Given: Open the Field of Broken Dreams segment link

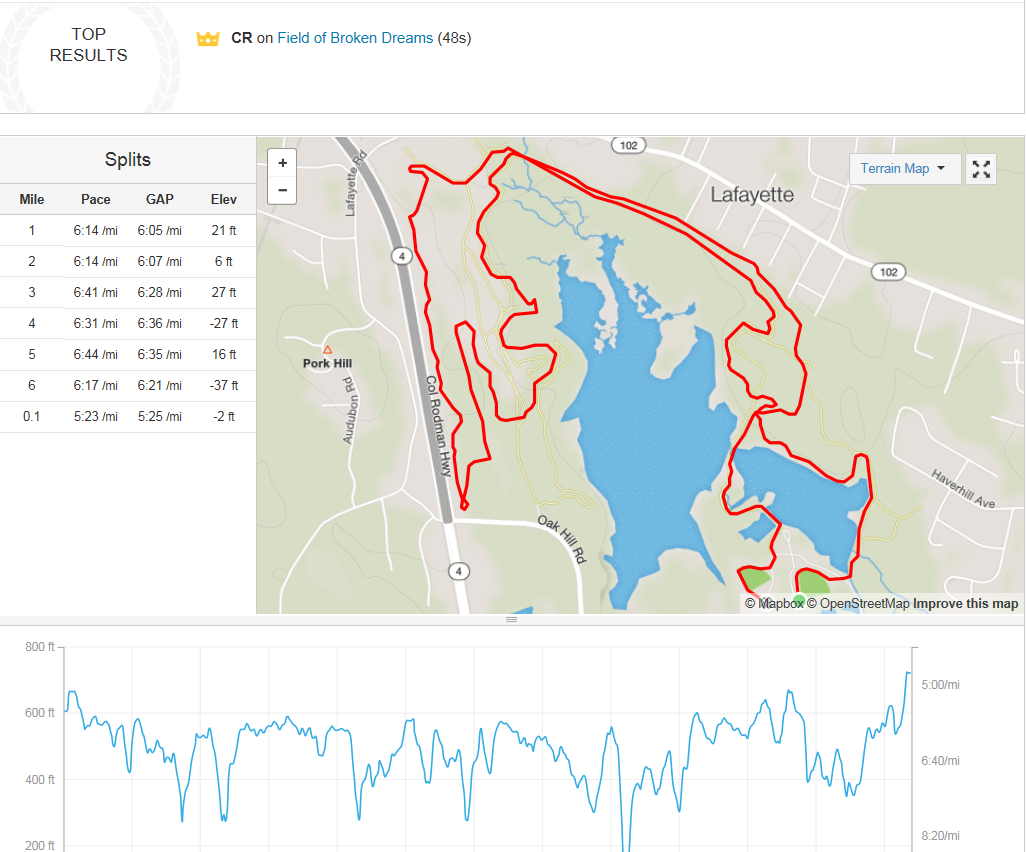Looking at the screenshot, I should pyautogui.click(x=354, y=38).
